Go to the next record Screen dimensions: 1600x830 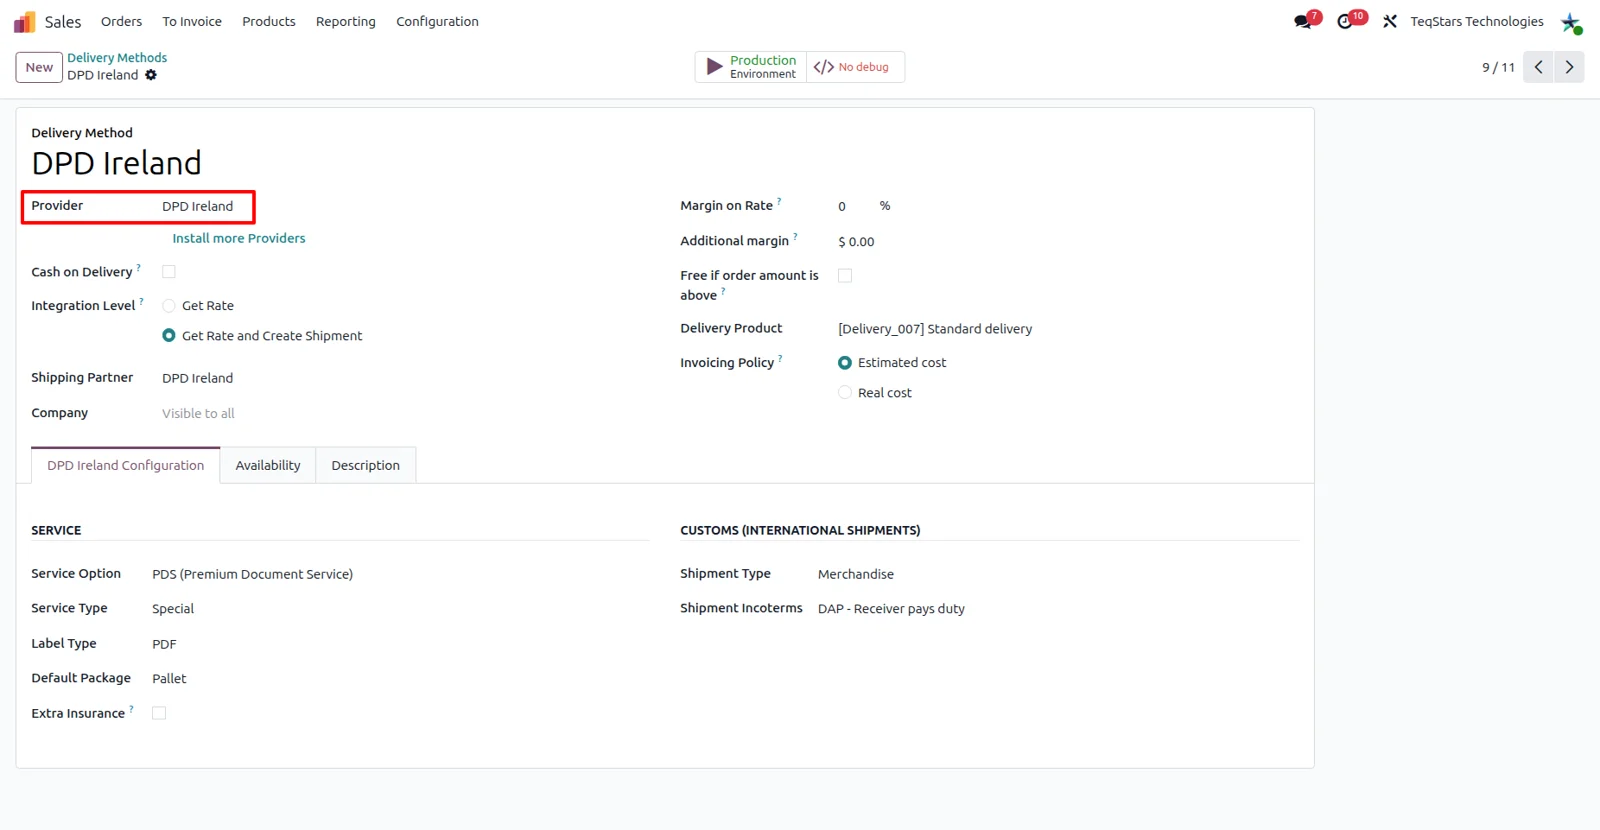(x=1569, y=67)
